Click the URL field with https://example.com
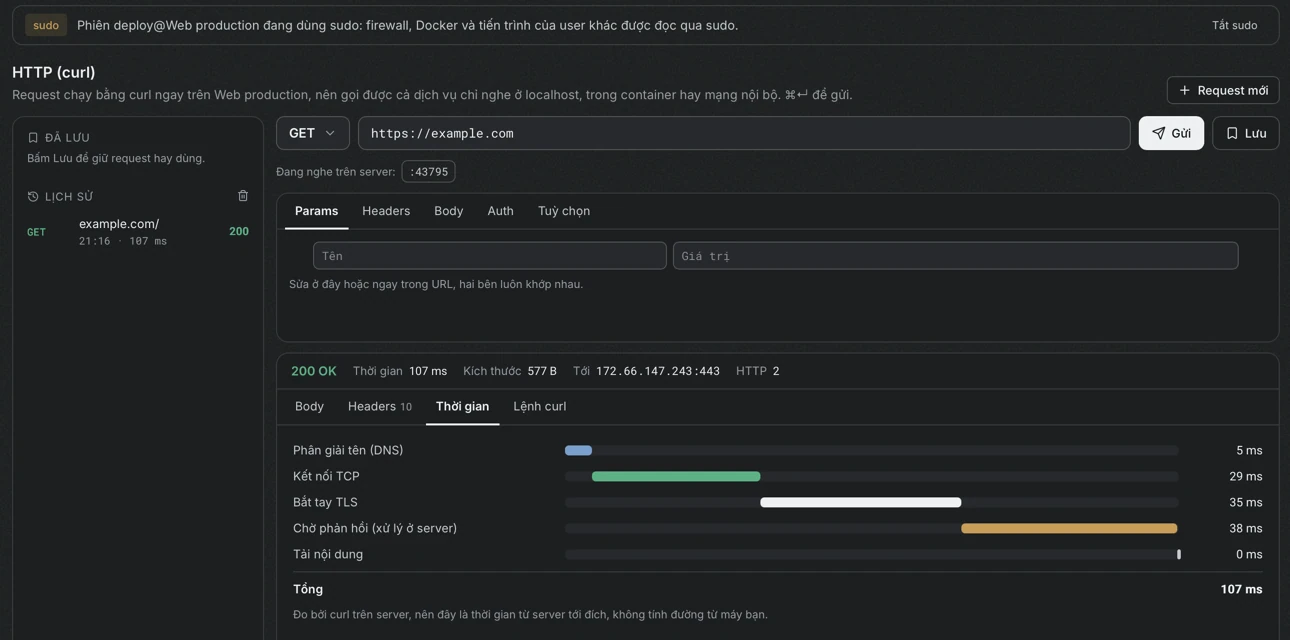The height and width of the screenshot is (640, 1290). click(744, 133)
